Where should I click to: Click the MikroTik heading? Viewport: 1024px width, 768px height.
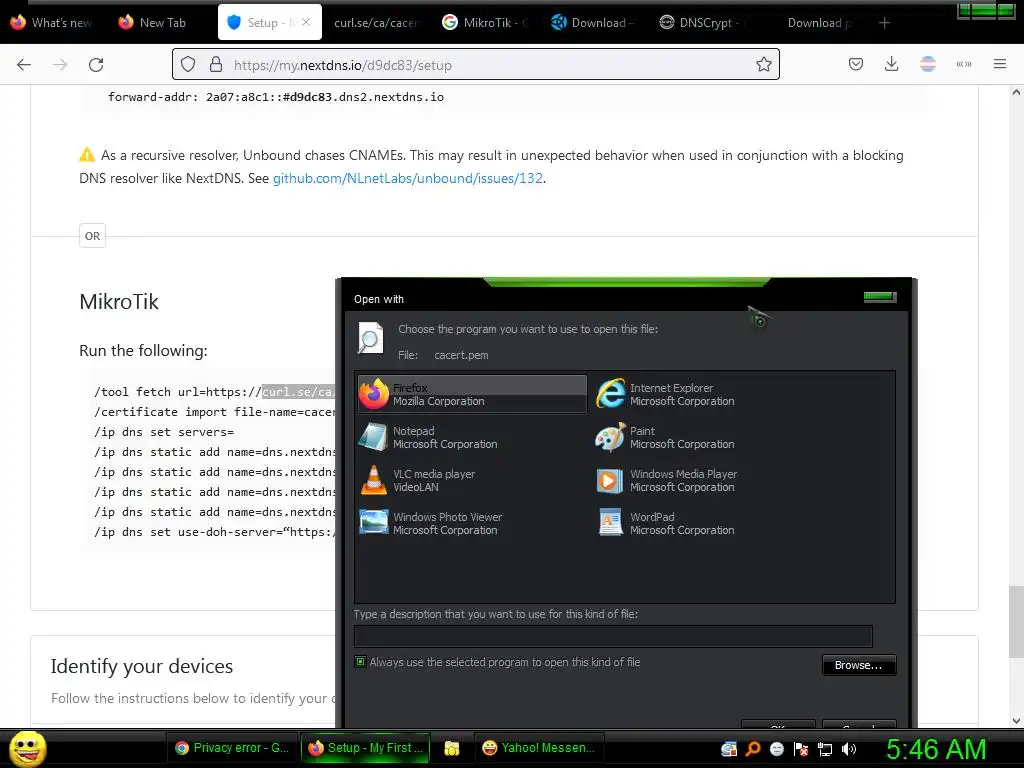(x=119, y=302)
